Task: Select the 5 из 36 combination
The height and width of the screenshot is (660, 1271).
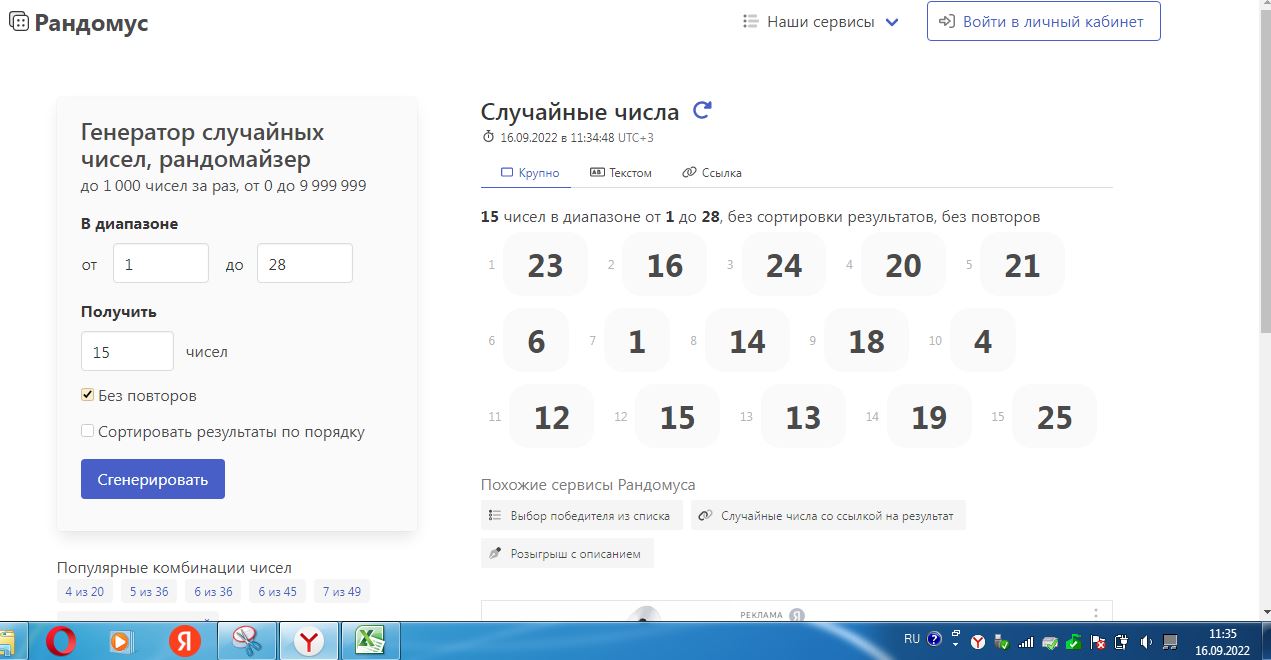Action: point(149,591)
